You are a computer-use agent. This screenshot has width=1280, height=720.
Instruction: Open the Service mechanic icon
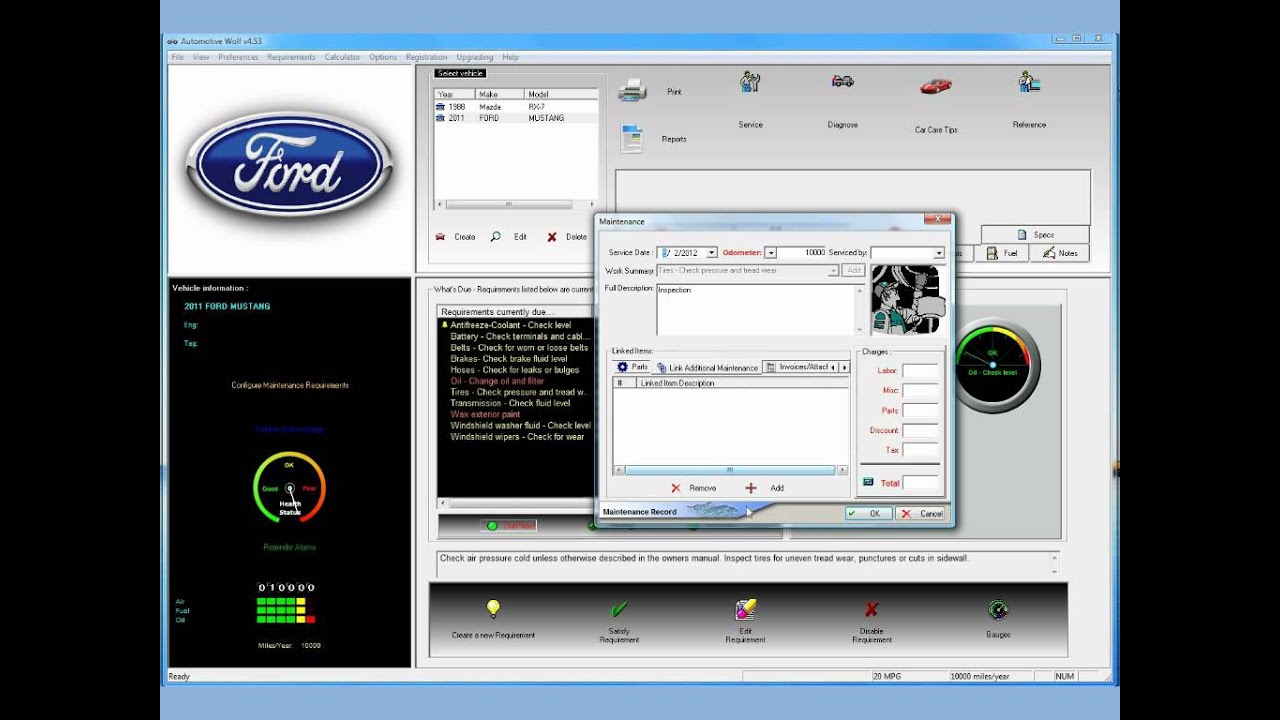point(750,82)
